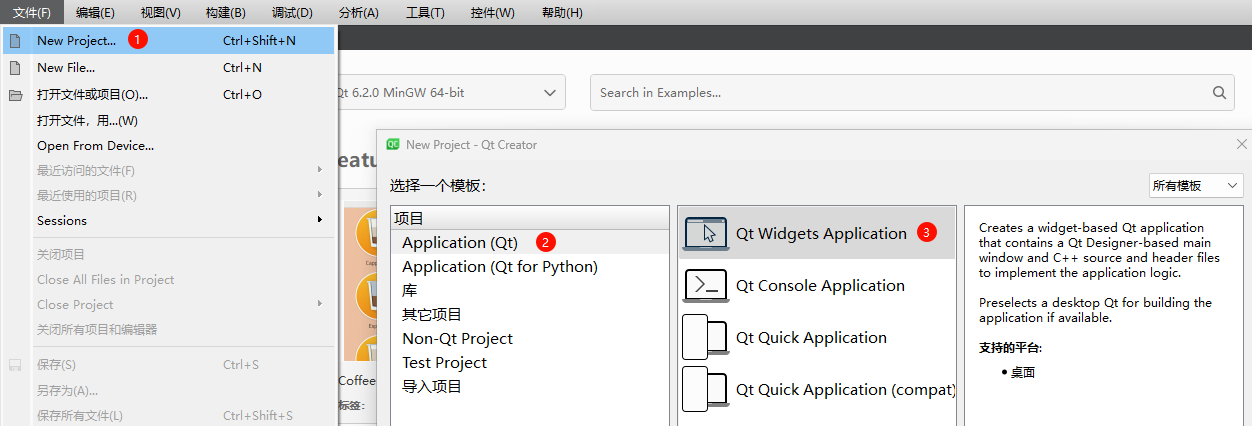Image resolution: width=1252 pixels, height=426 pixels.
Task: Open the 控件(W) menu
Action: 492,12
